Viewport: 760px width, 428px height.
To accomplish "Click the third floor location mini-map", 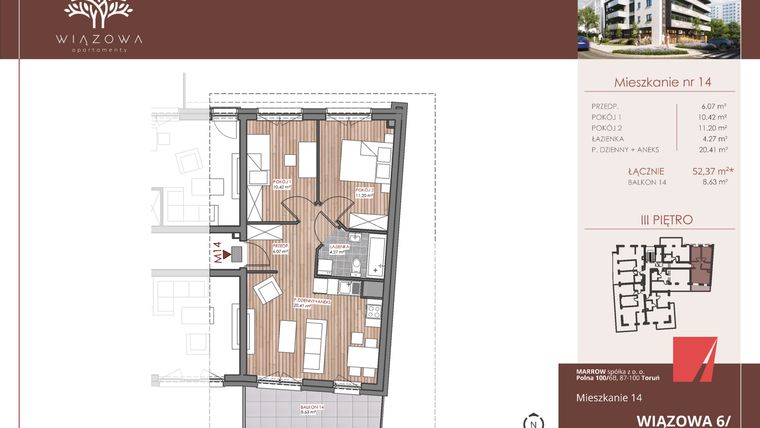I will coord(663,285).
